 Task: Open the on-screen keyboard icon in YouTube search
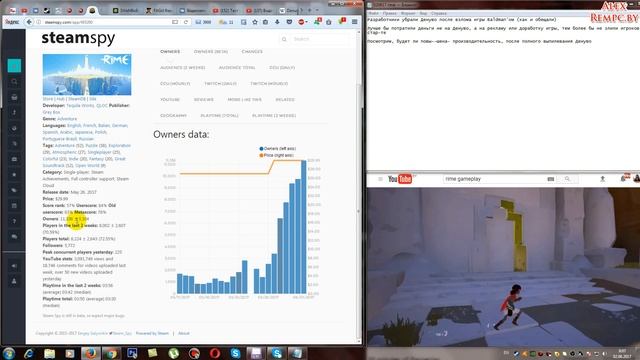(x=550, y=179)
